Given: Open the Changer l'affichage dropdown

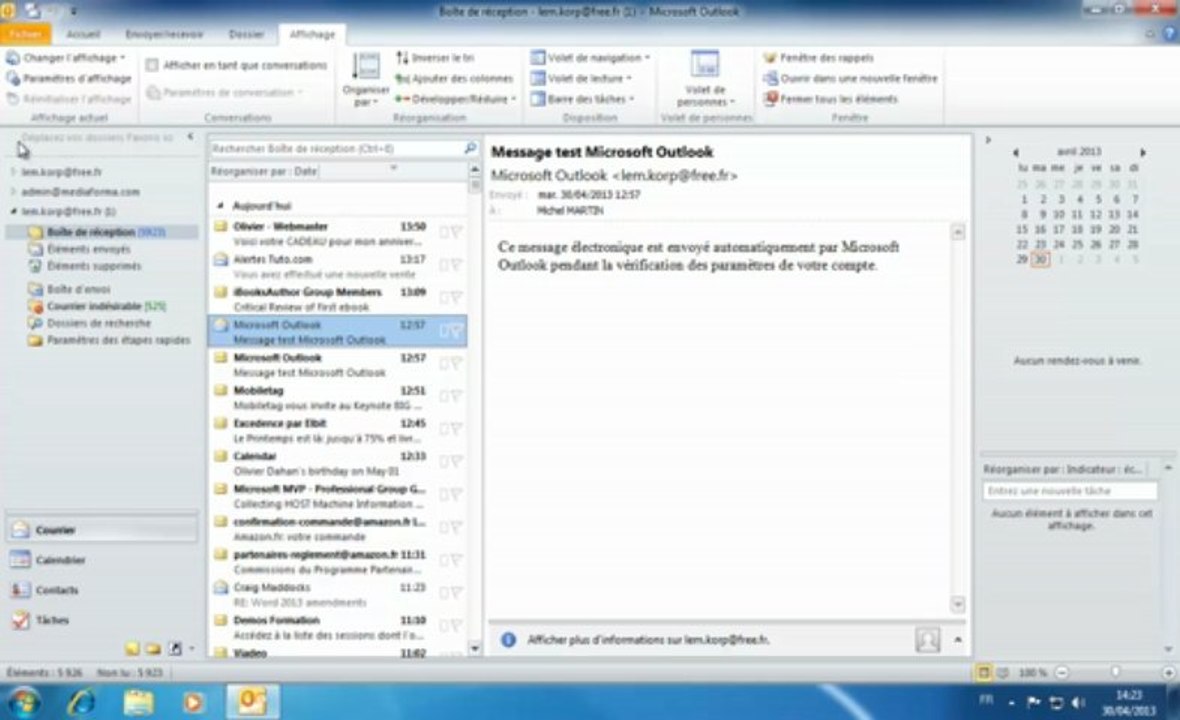Looking at the screenshot, I should click(x=65, y=58).
